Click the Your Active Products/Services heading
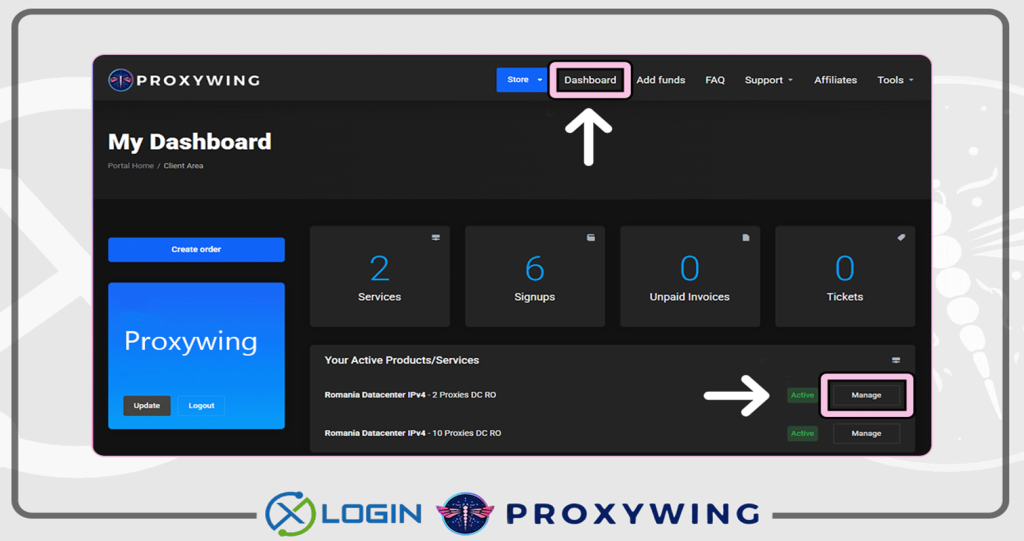 [x=402, y=360]
